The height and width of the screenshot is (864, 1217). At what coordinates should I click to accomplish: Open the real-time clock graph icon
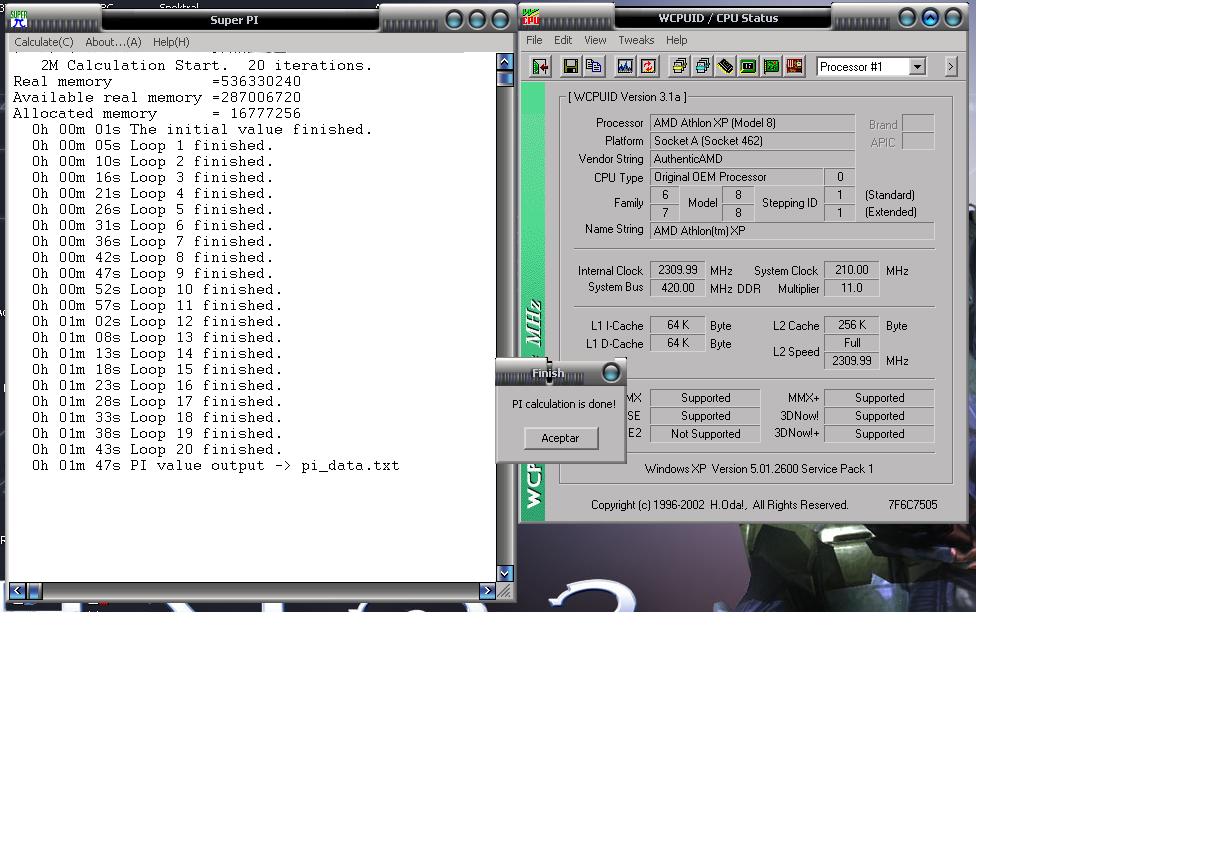pyautogui.click(x=625, y=67)
